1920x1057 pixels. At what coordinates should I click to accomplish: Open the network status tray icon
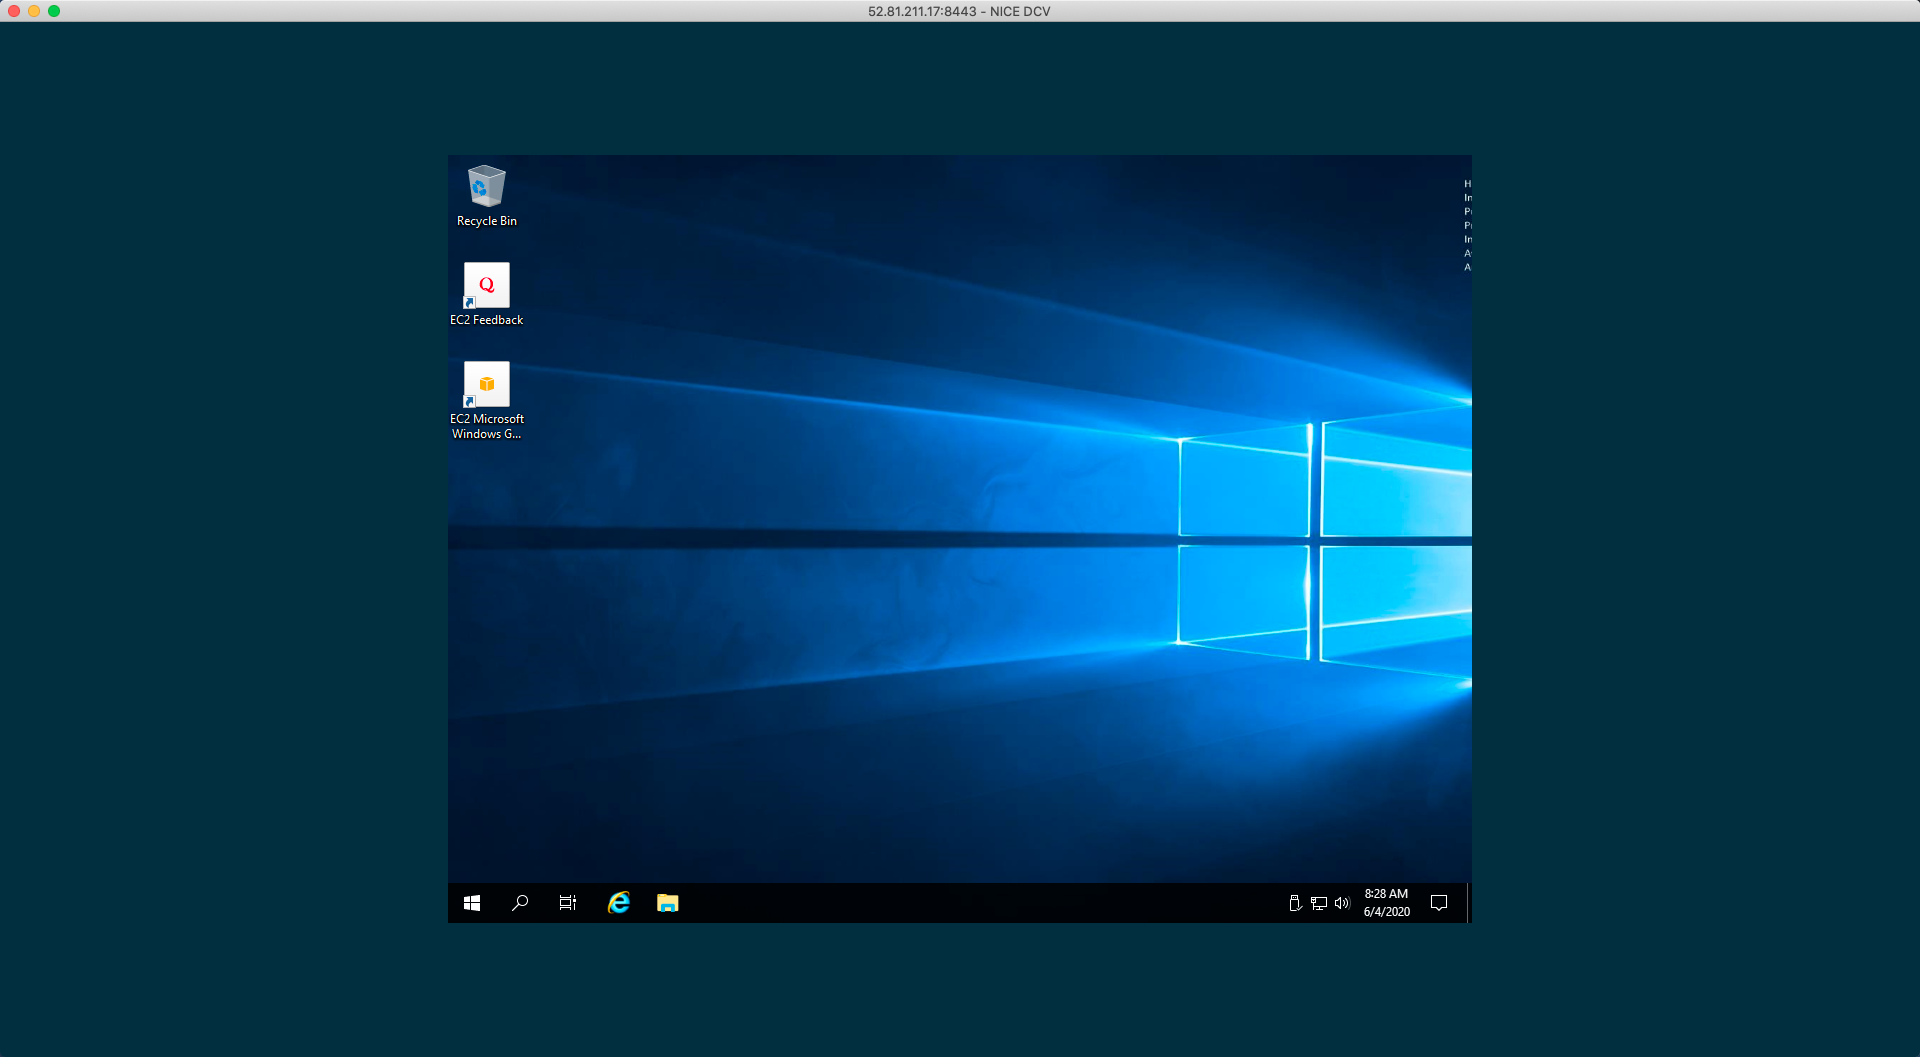(1319, 903)
